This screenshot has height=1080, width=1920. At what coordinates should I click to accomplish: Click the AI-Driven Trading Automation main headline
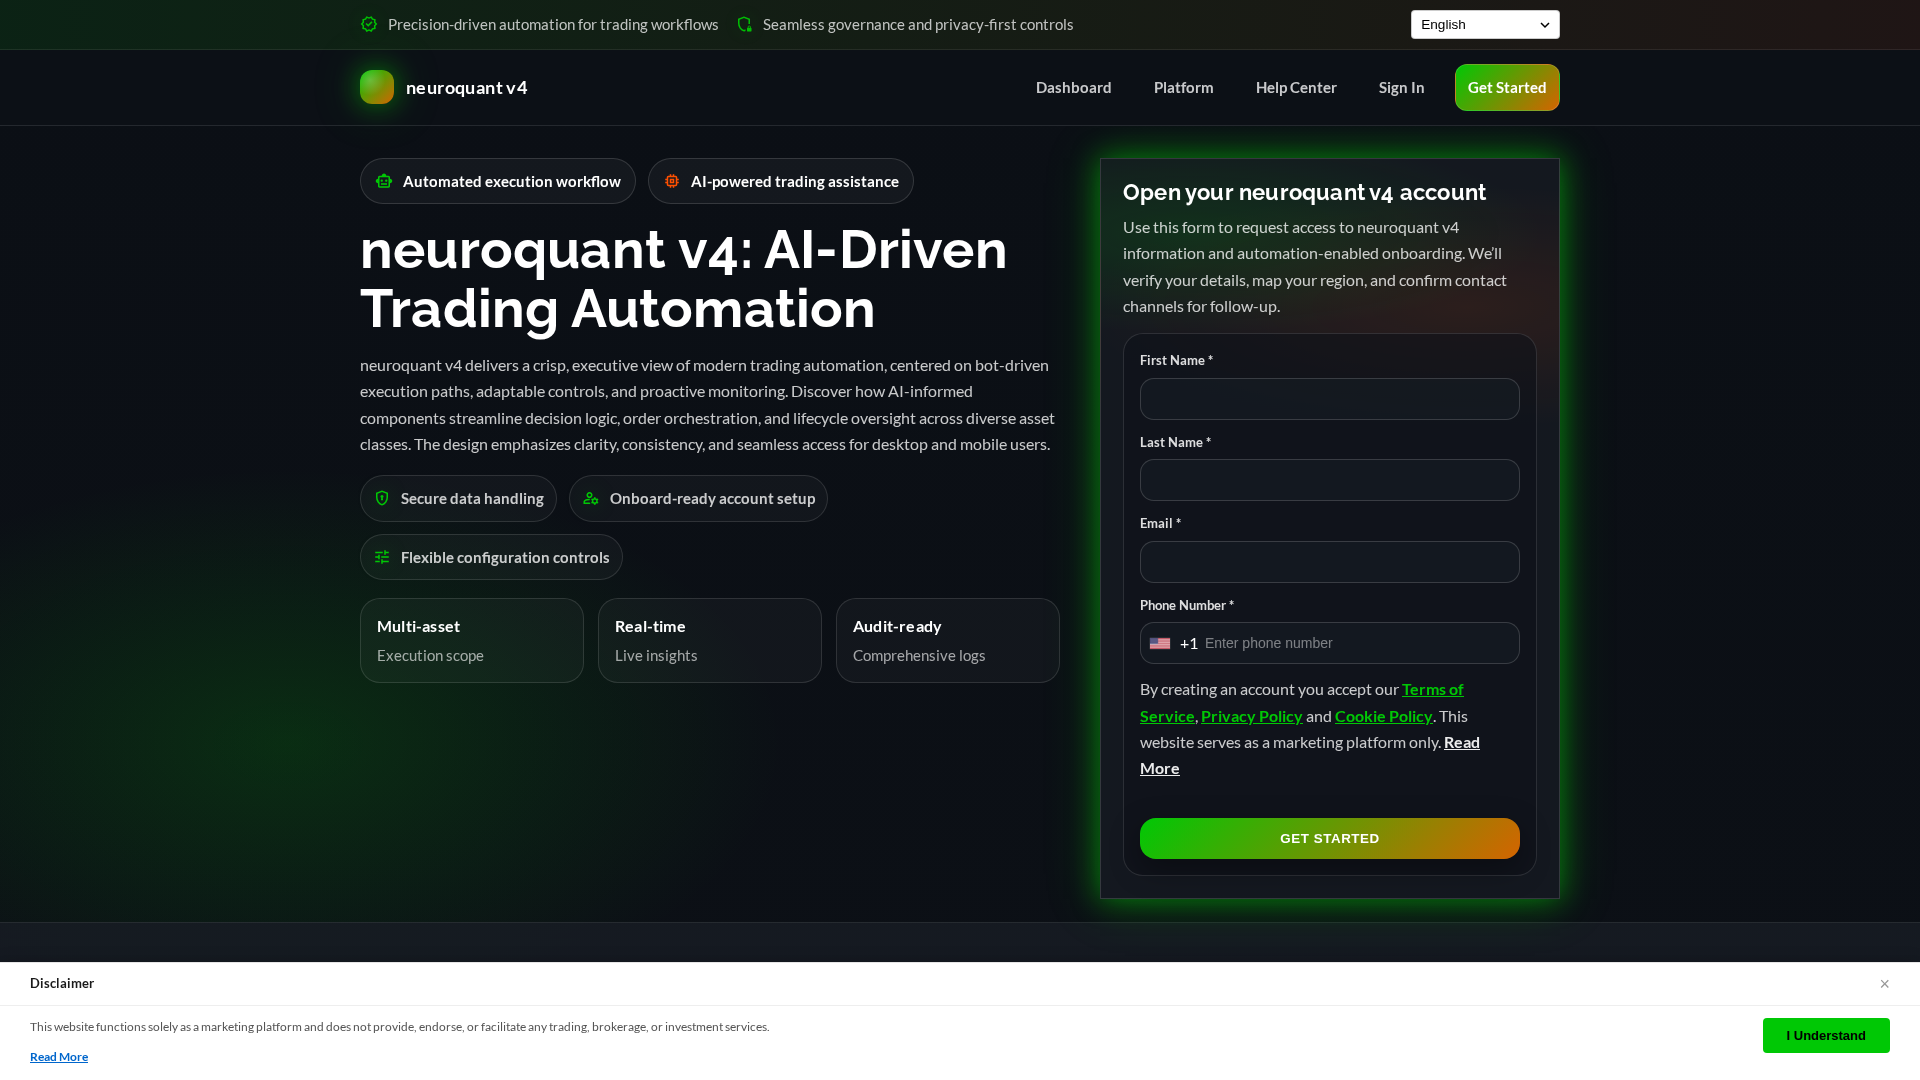coord(683,278)
